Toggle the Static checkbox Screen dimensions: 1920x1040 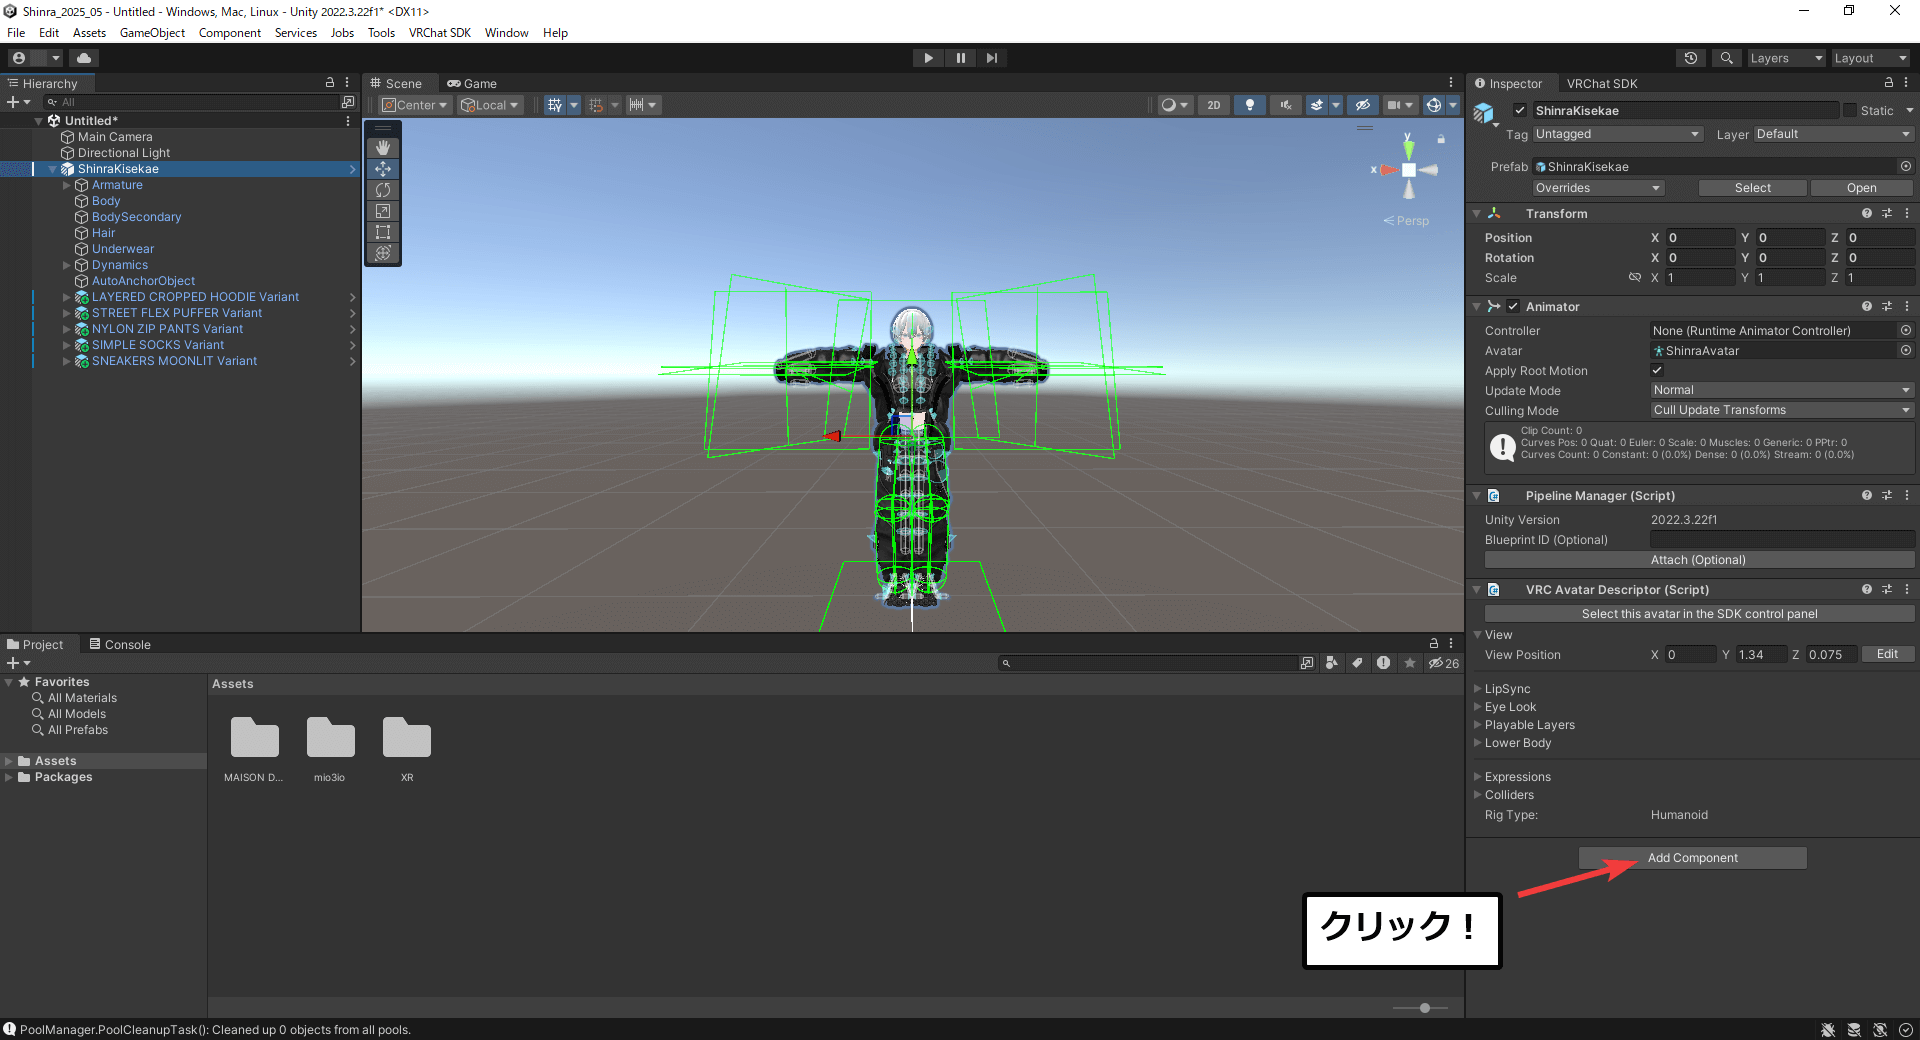[1850, 110]
